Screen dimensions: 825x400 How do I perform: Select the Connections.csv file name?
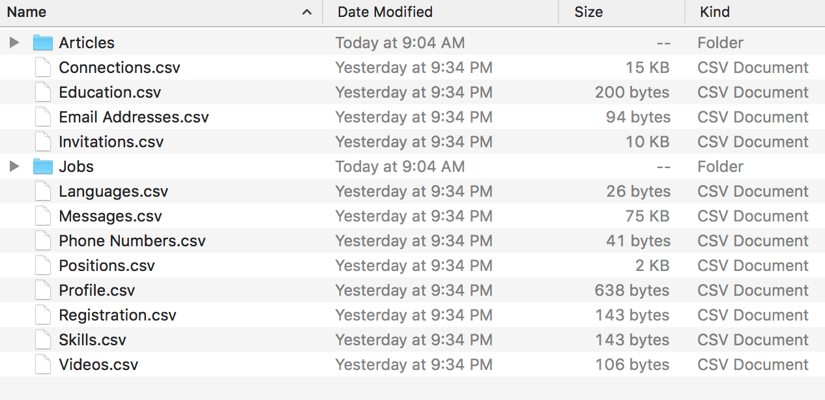coord(119,67)
